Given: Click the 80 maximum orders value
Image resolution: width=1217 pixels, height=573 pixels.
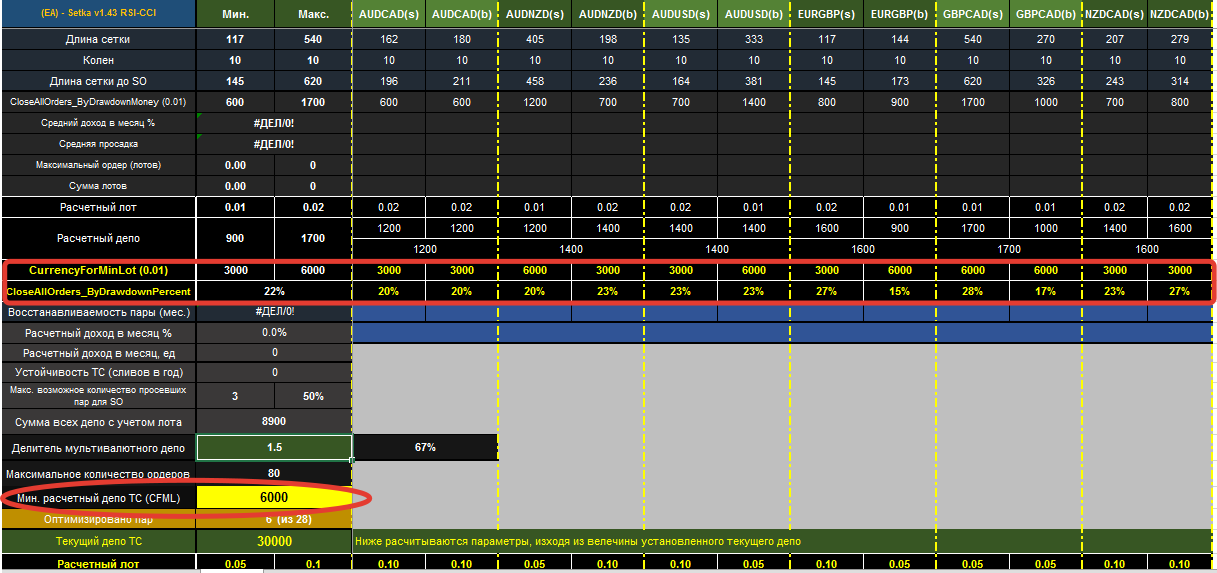Looking at the screenshot, I should [274, 473].
